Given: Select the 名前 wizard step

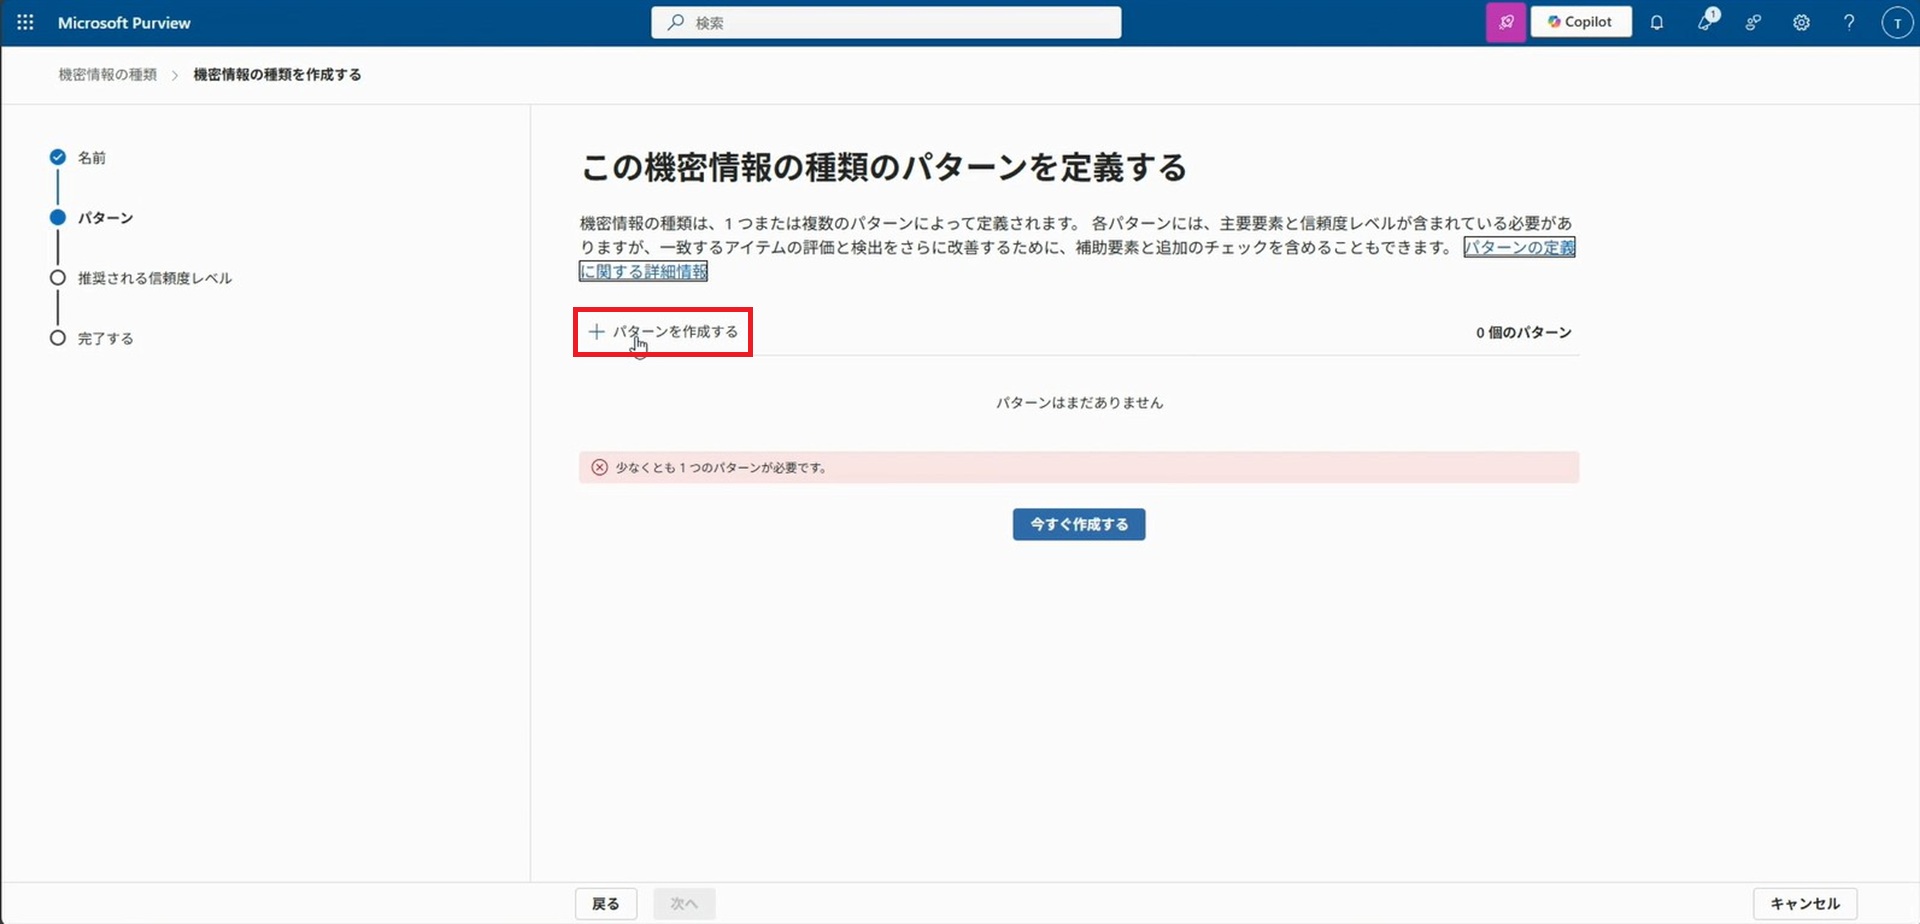Looking at the screenshot, I should [91, 158].
